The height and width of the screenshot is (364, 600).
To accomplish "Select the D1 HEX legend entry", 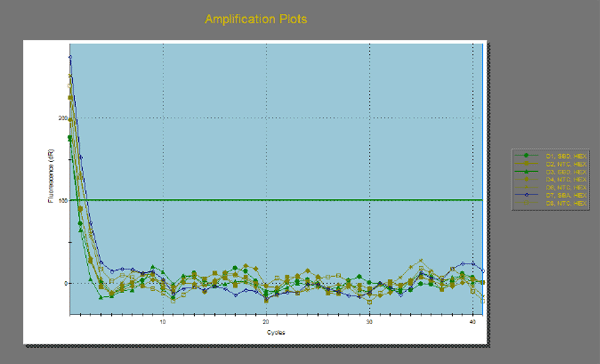I will pos(551,156).
